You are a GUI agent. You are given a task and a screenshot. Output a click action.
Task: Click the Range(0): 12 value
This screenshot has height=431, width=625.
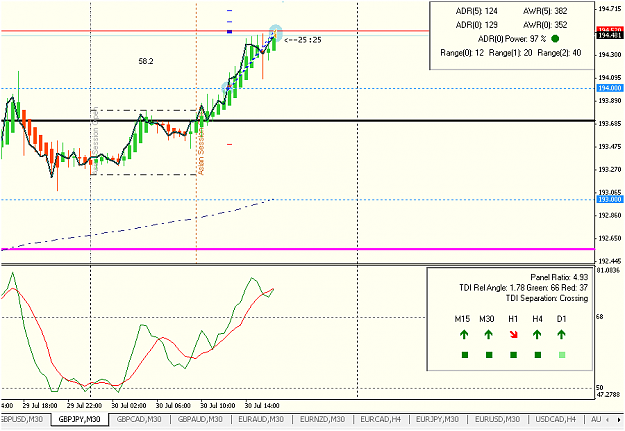(462, 53)
